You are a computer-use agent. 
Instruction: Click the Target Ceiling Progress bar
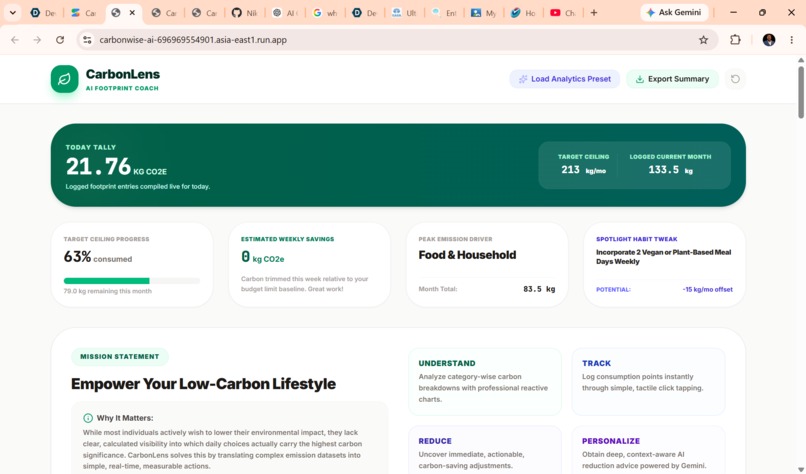[132, 281]
